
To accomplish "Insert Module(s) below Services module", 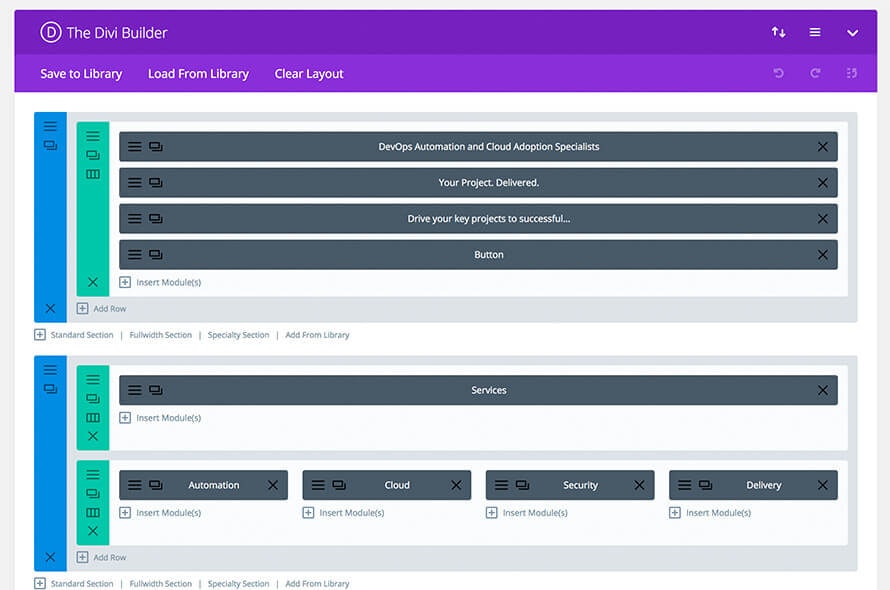I will (x=160, y=418).
